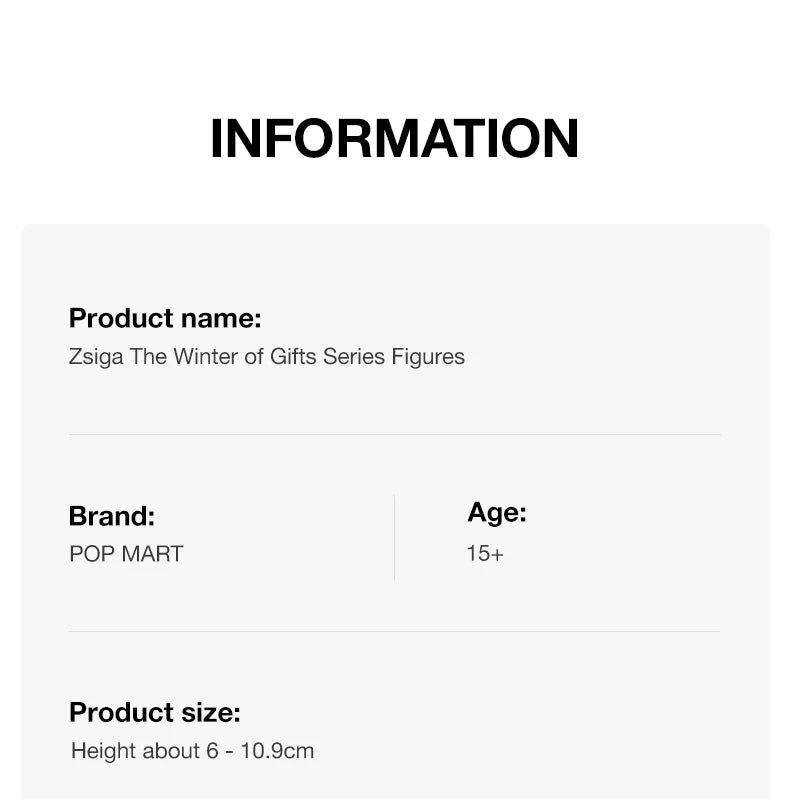790x799 pixels.
Task: Click the word "MART" in the brand value
Action: 152,554
